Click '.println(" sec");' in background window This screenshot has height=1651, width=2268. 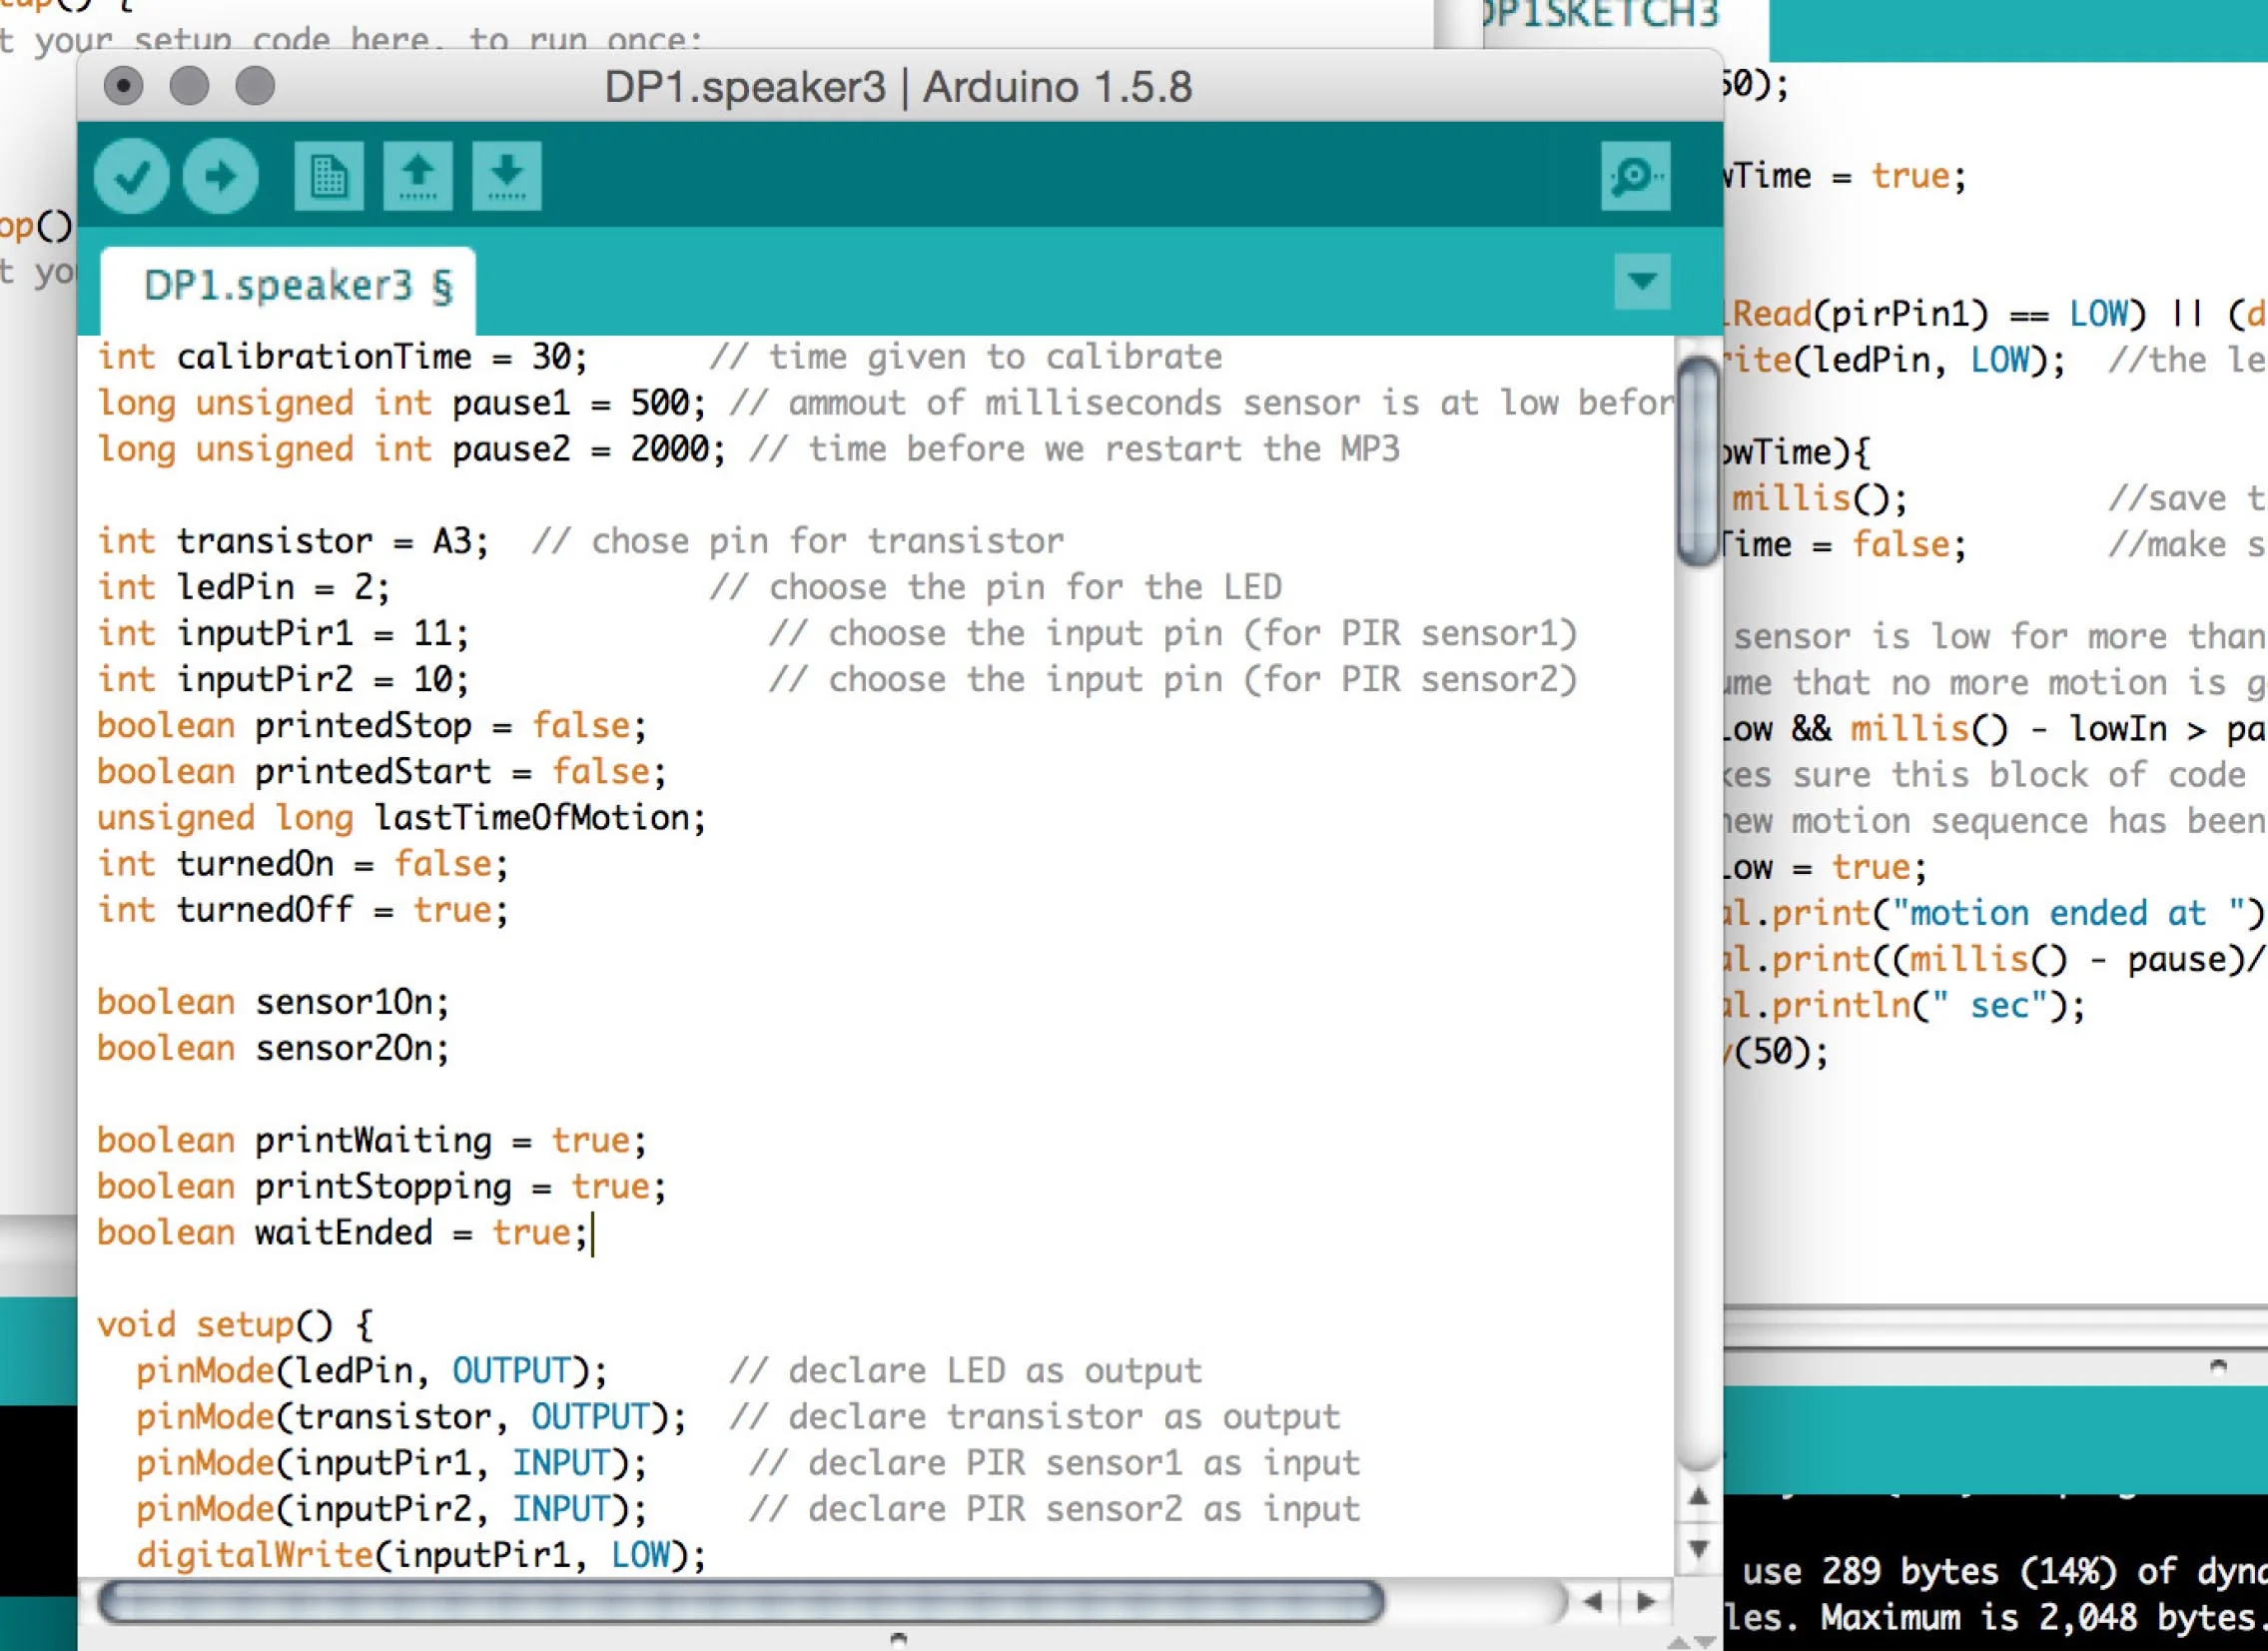(x=1920, y=1005)
